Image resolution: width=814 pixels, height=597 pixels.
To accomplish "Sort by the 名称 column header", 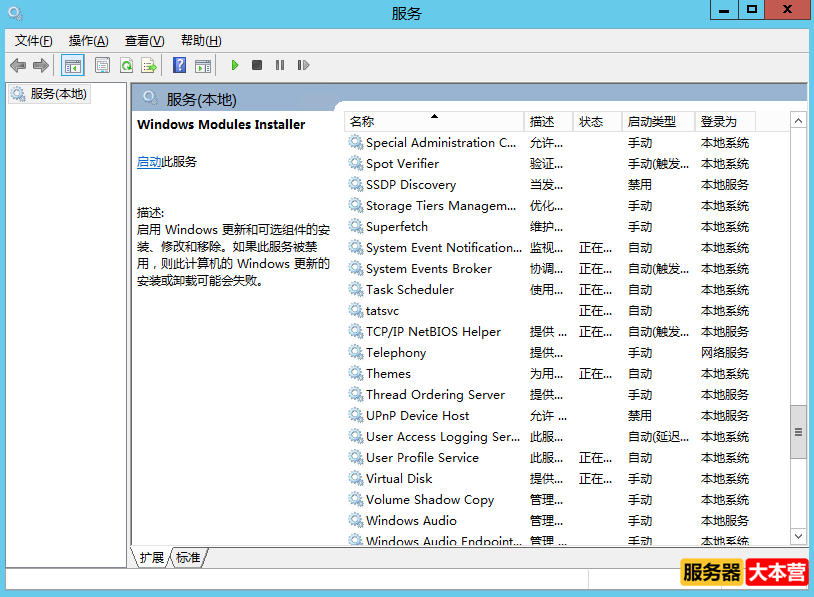I will tap(434, 121).
